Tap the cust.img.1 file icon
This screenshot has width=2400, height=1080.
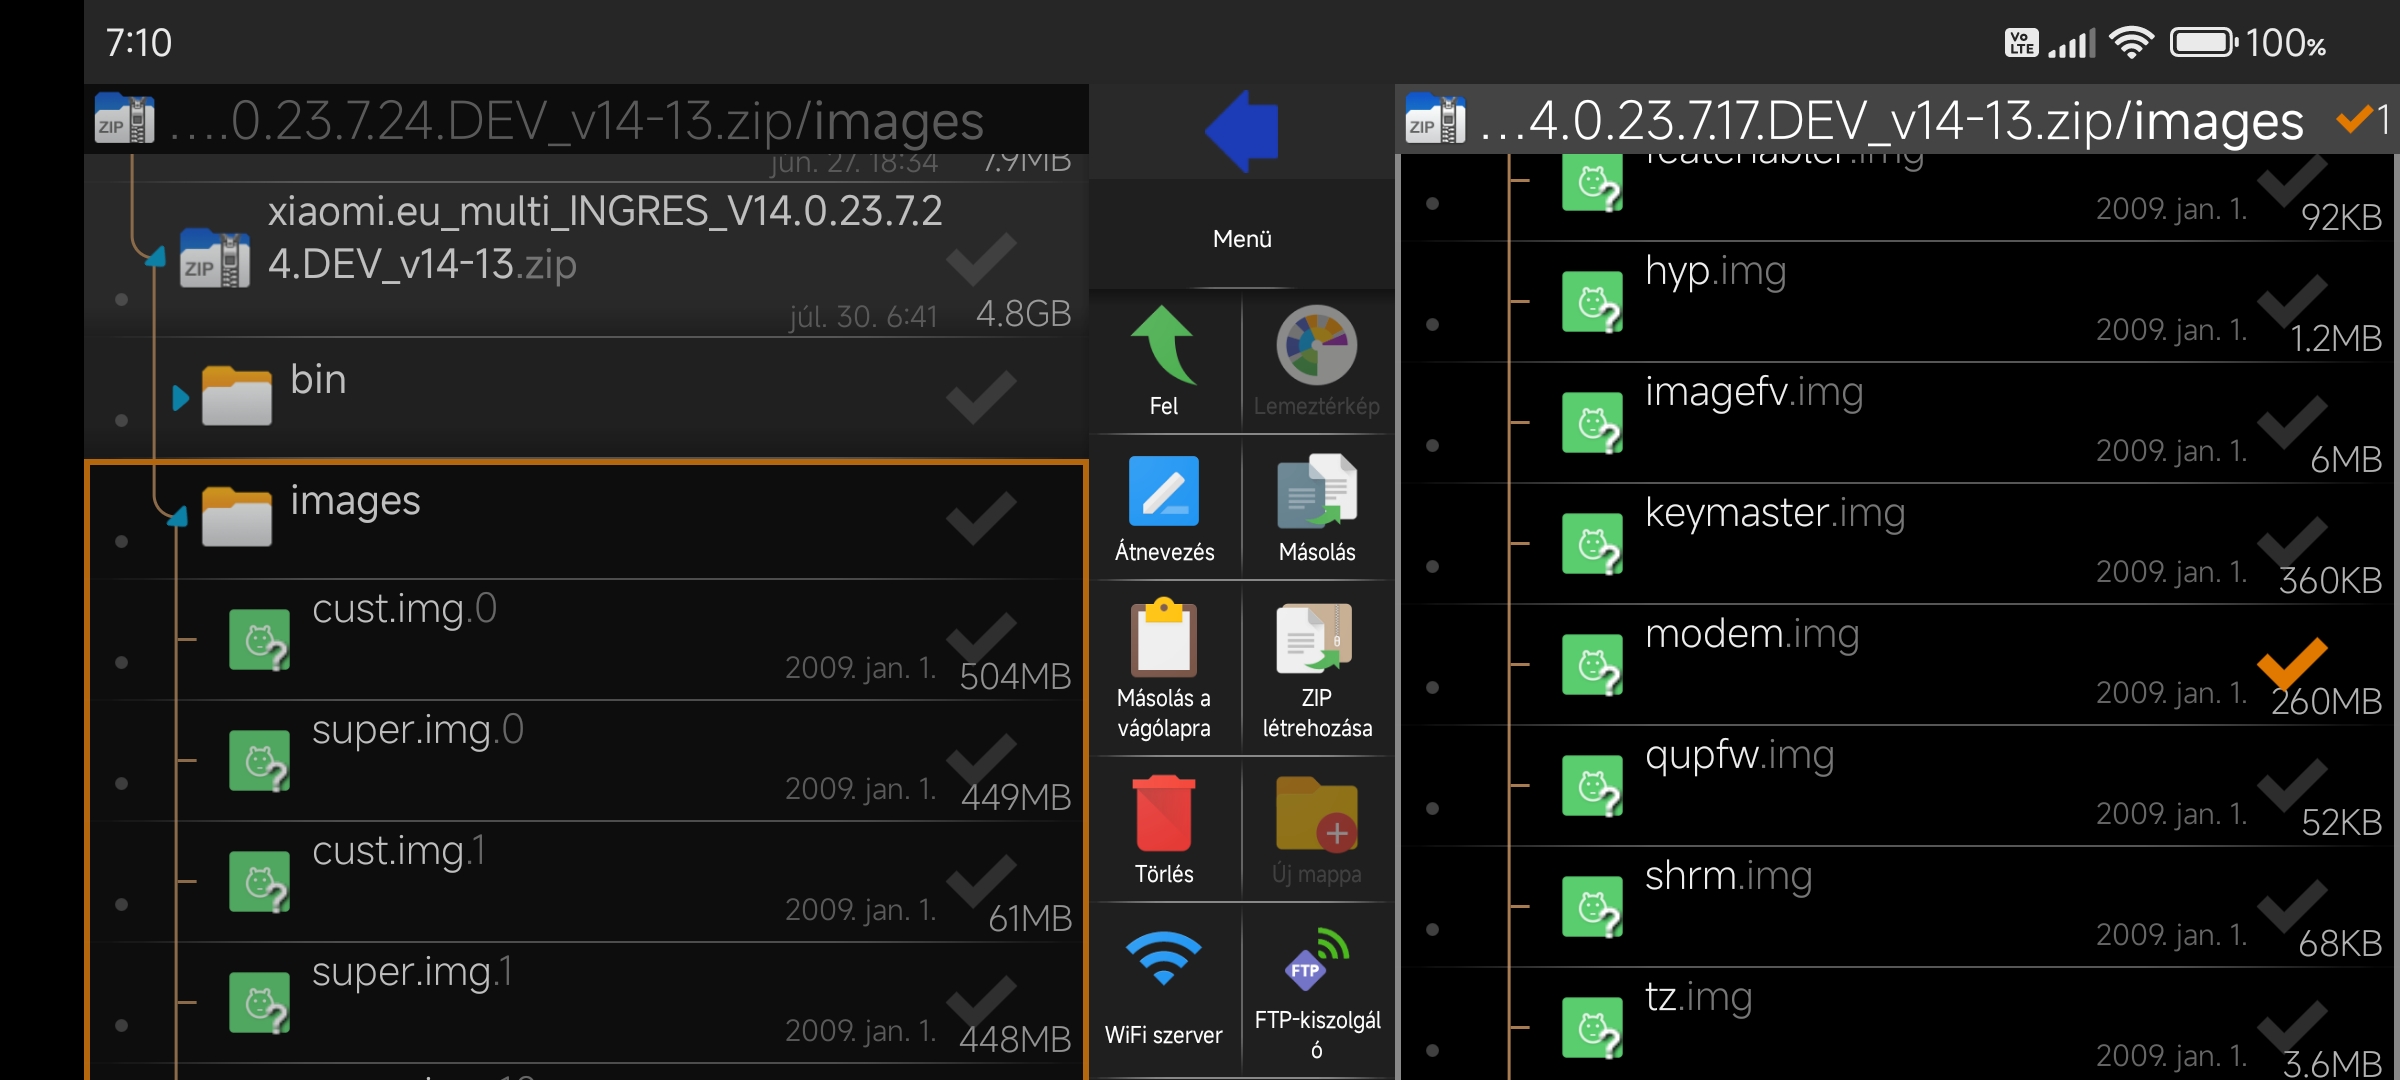coord(259,882)
